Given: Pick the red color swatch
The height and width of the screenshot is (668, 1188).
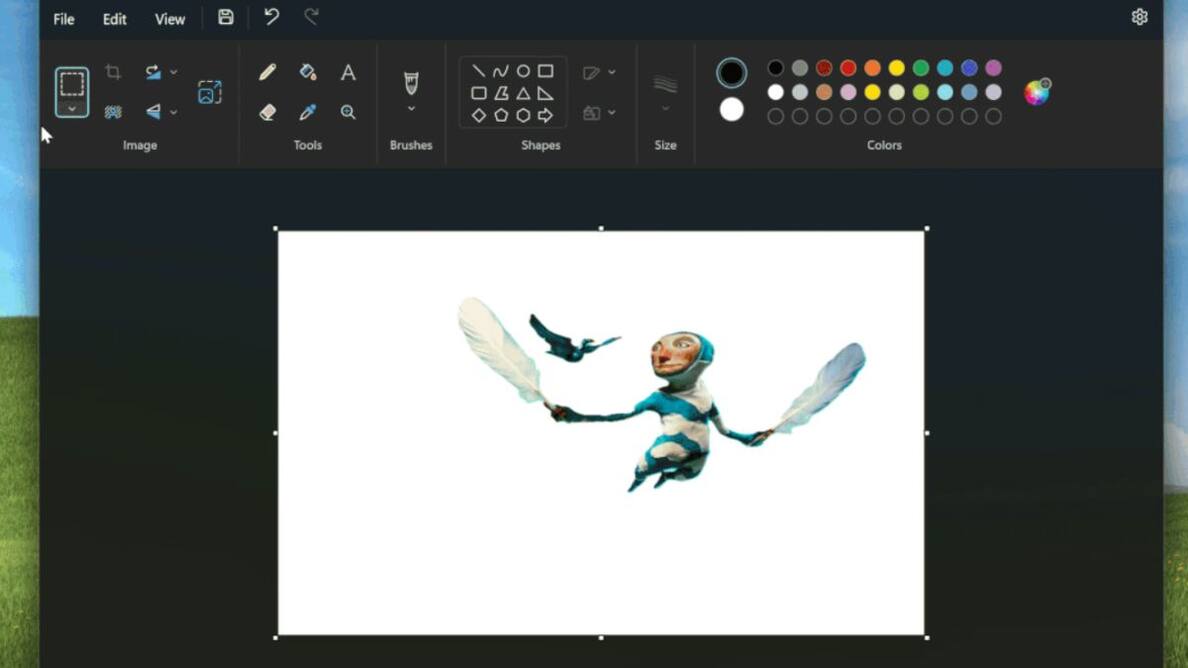Looking at the screenshot, I should [x=848, y=68].
